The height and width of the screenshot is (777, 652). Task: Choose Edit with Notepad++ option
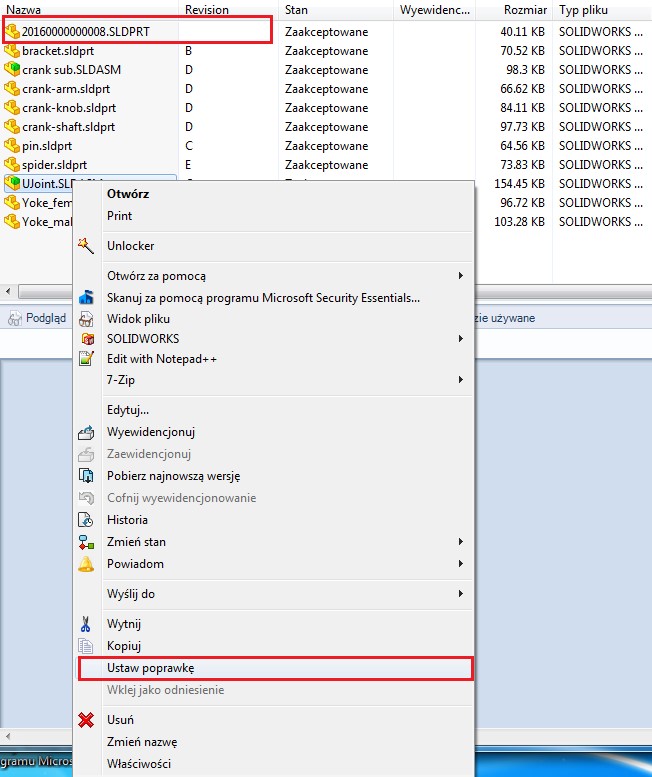[162, 359]
